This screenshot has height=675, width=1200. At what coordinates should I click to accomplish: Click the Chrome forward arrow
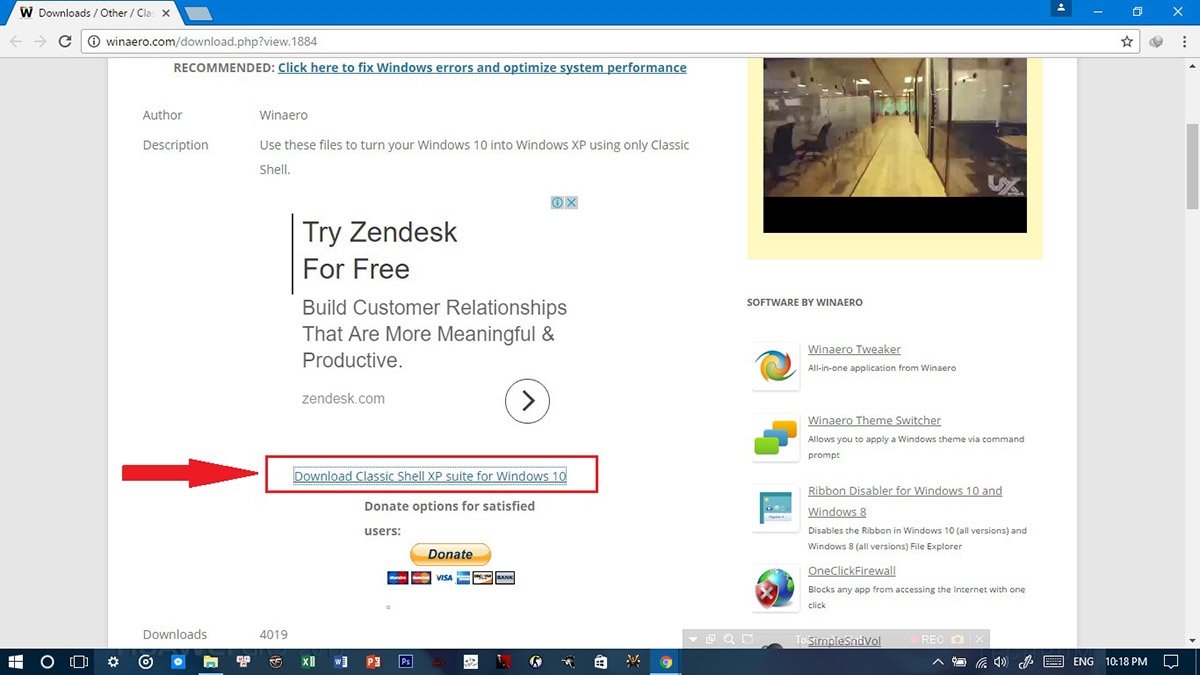[x=41, y=42]
